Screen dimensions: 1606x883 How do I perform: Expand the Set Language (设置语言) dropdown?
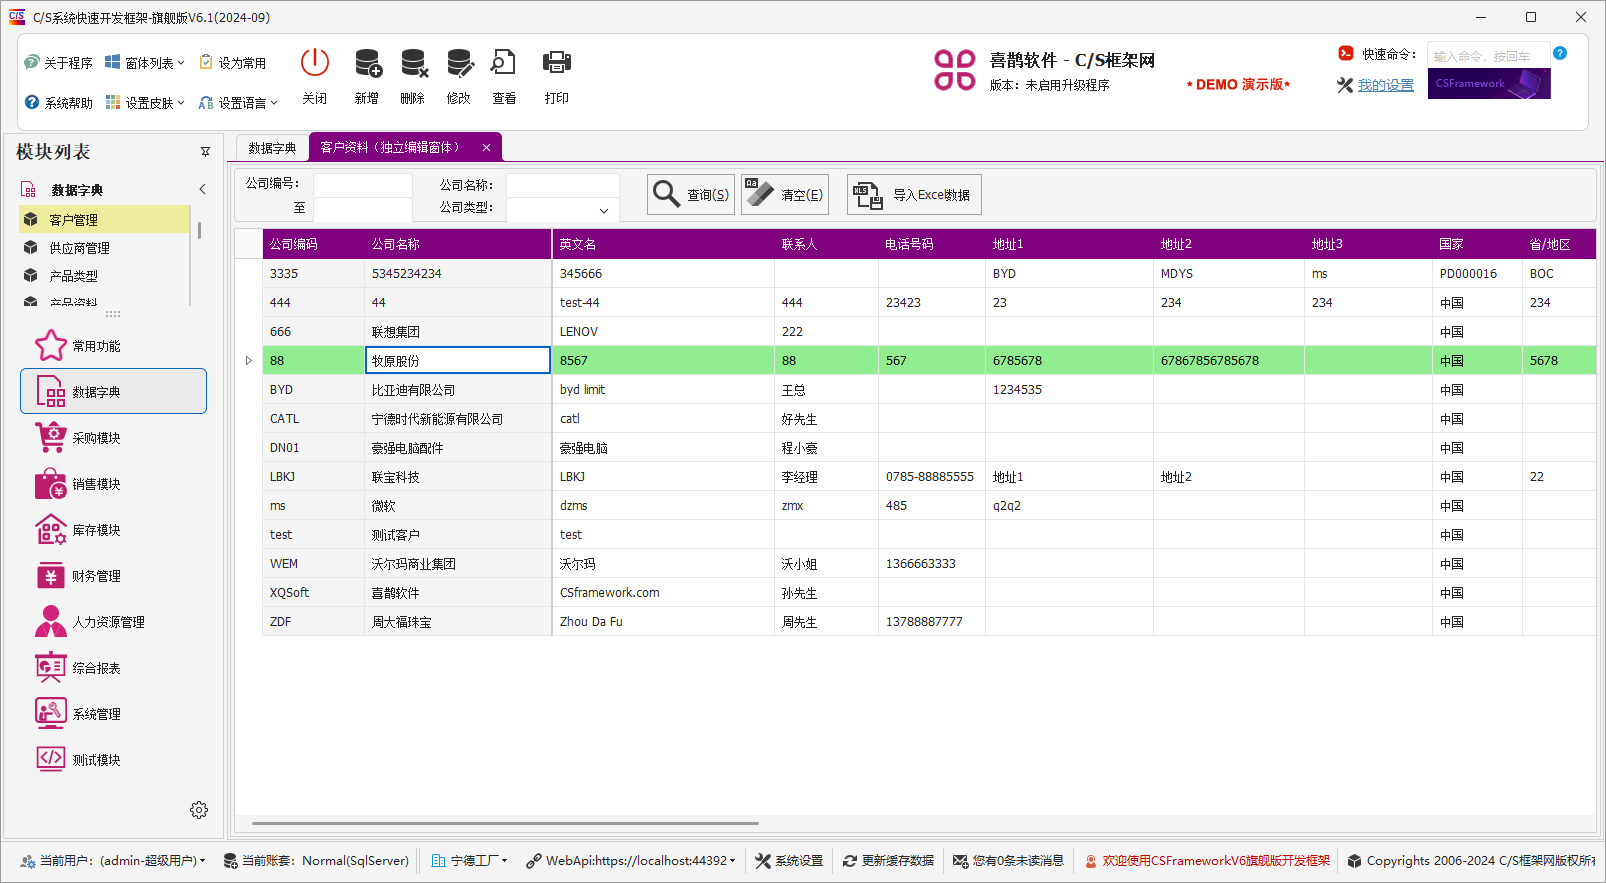click(x=238, y=102)
